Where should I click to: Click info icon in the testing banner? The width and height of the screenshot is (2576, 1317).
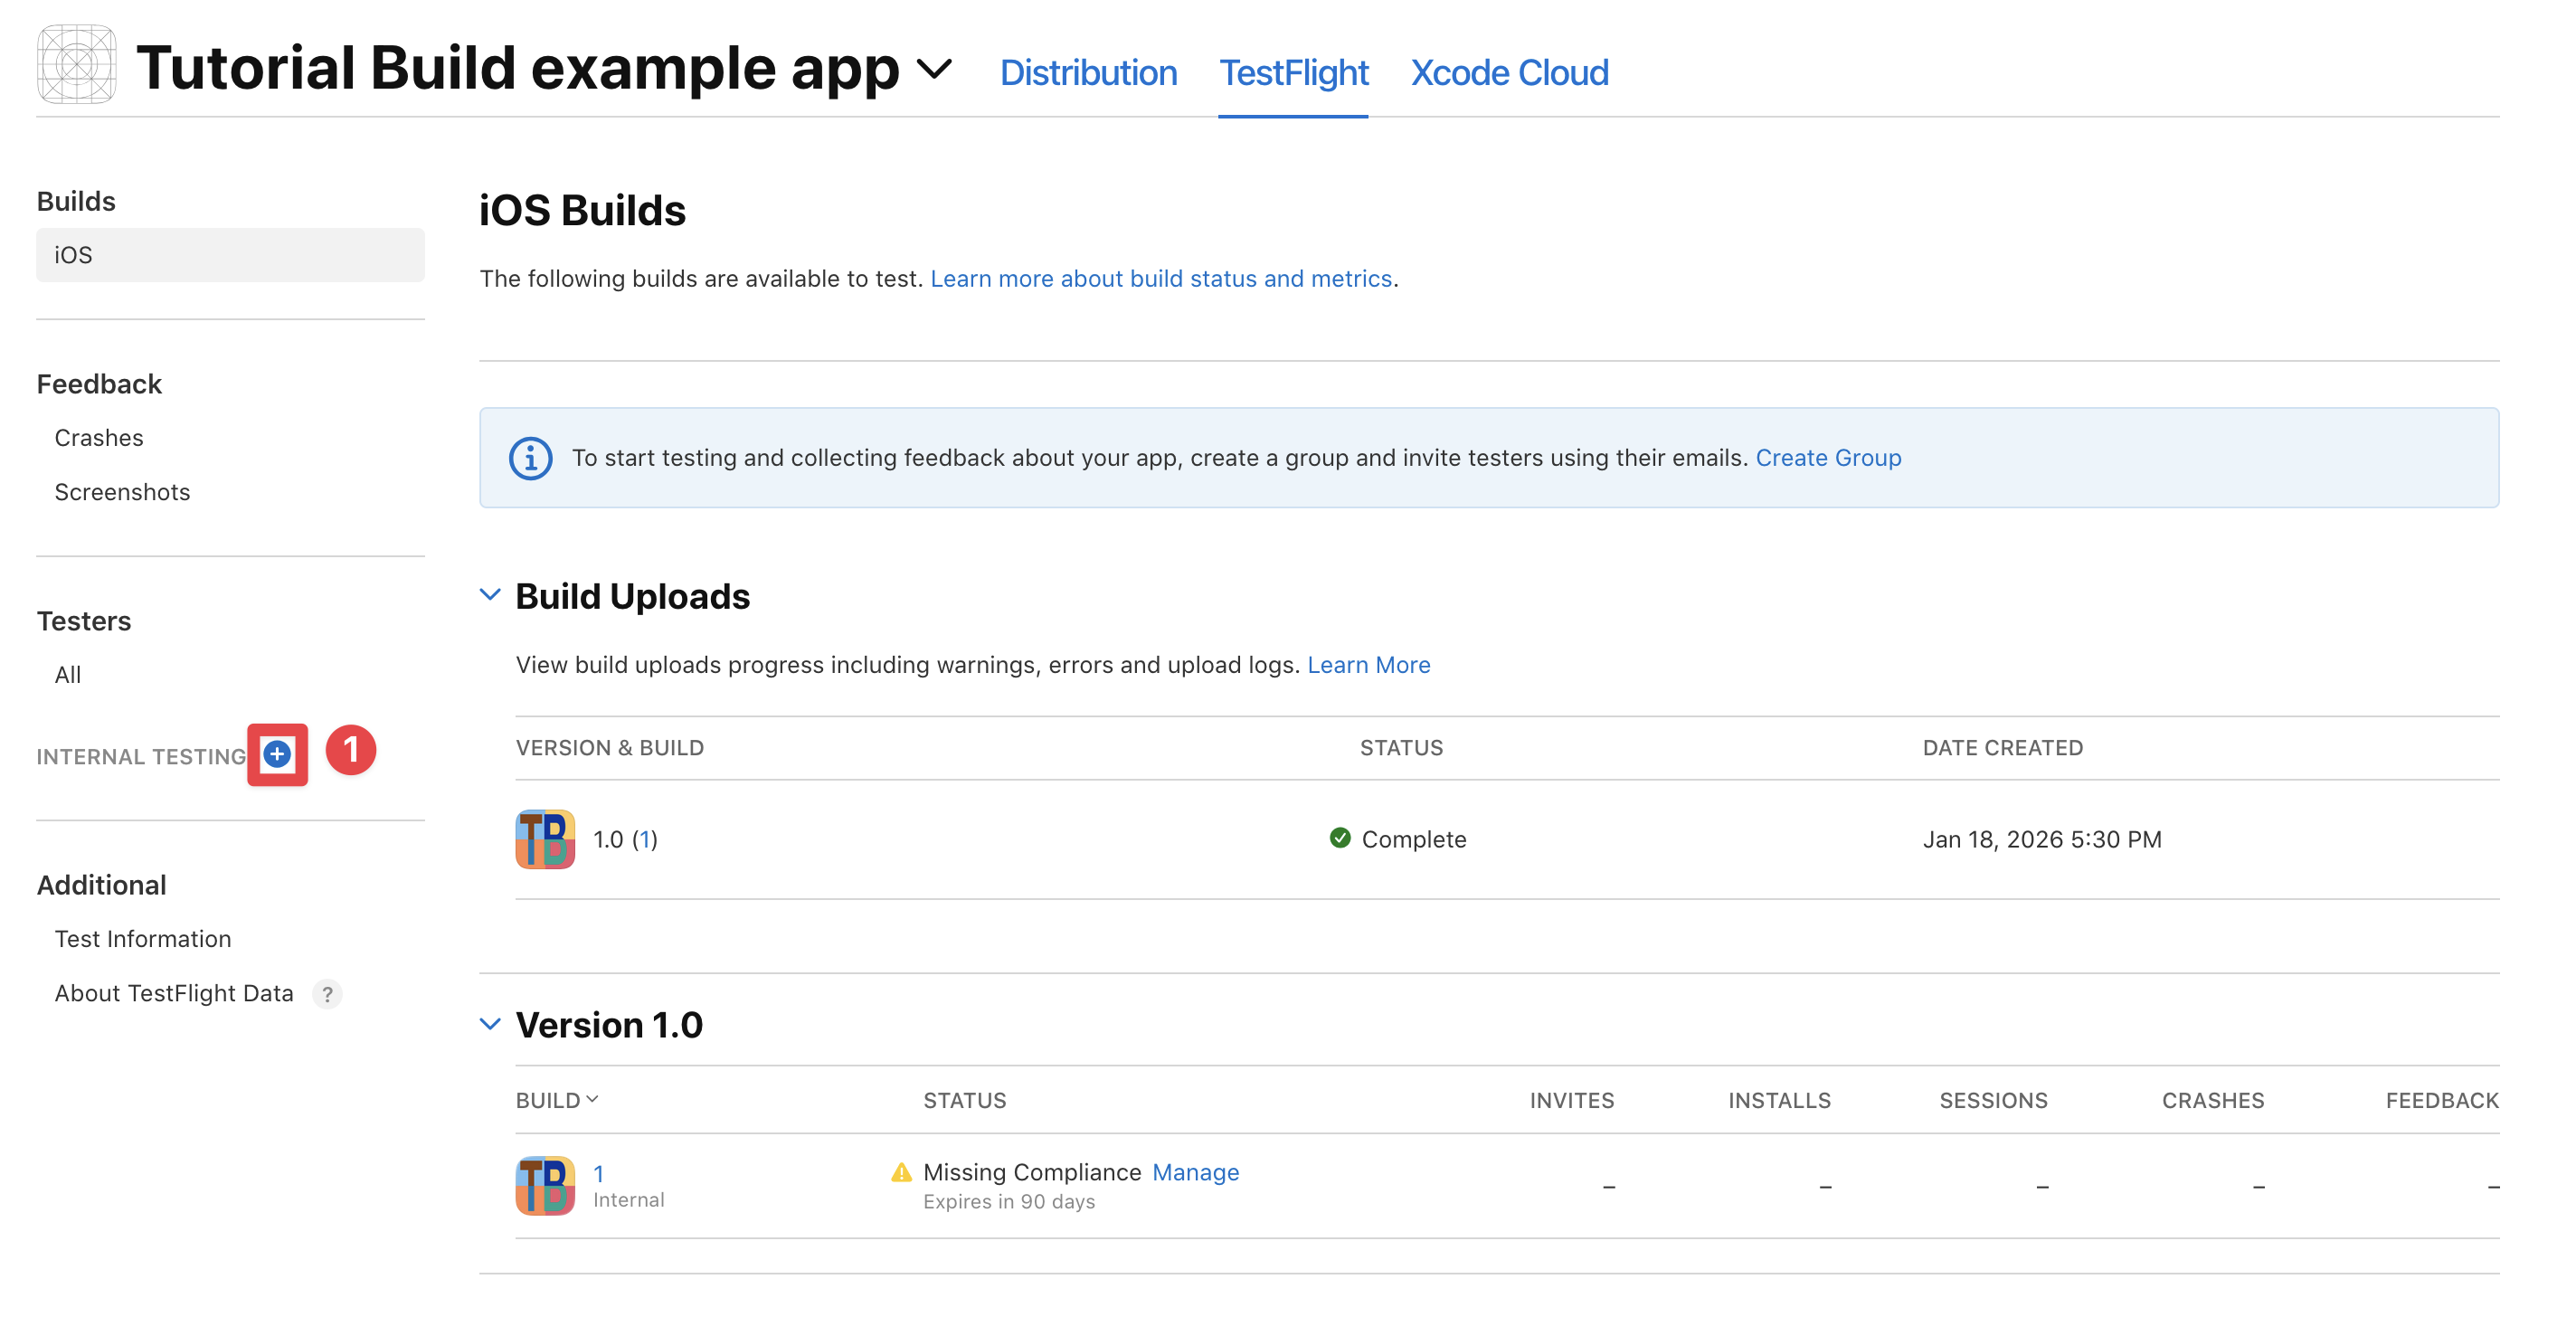[x=530, y=458]
